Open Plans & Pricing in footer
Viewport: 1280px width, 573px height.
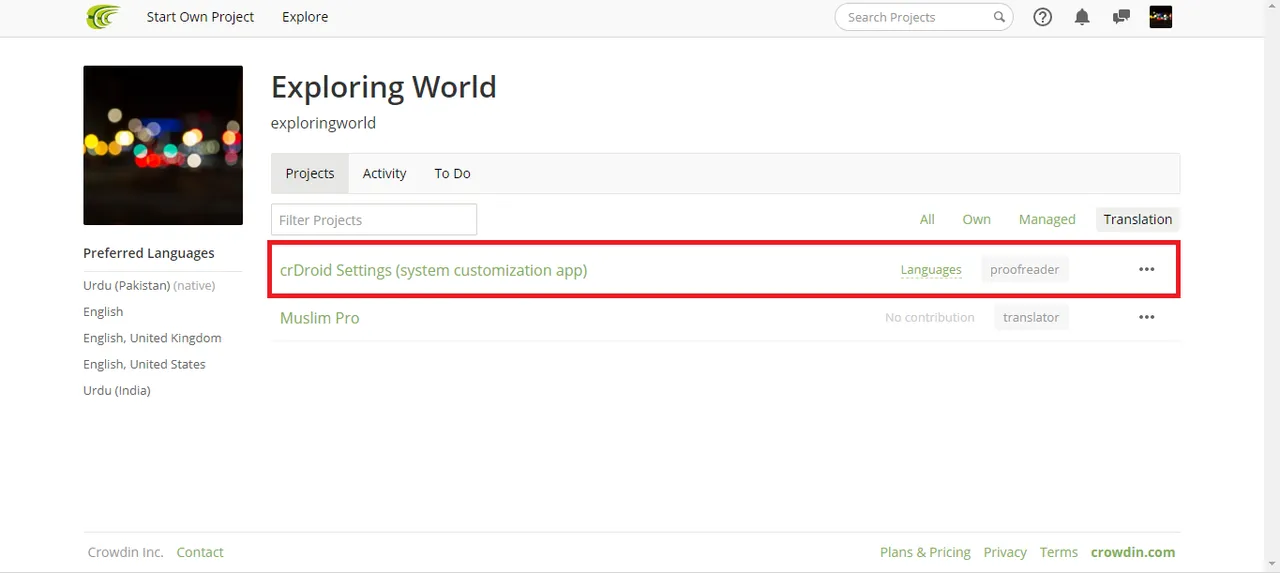click(x=925, y=552)
